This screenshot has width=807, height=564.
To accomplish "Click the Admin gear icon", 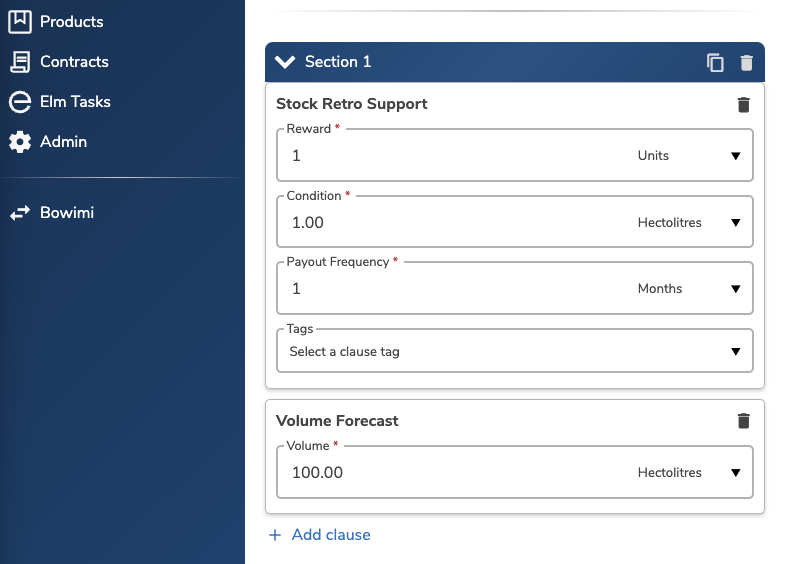I will 20,142.
